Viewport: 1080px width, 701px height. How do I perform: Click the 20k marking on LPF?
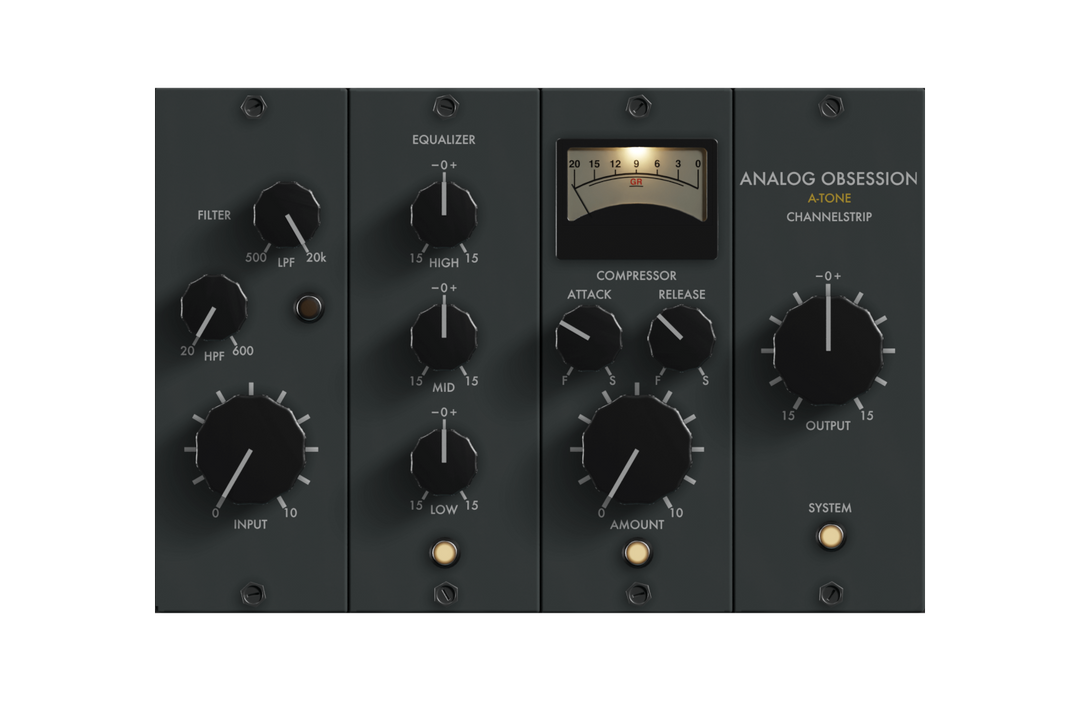(x=316, y=258)
